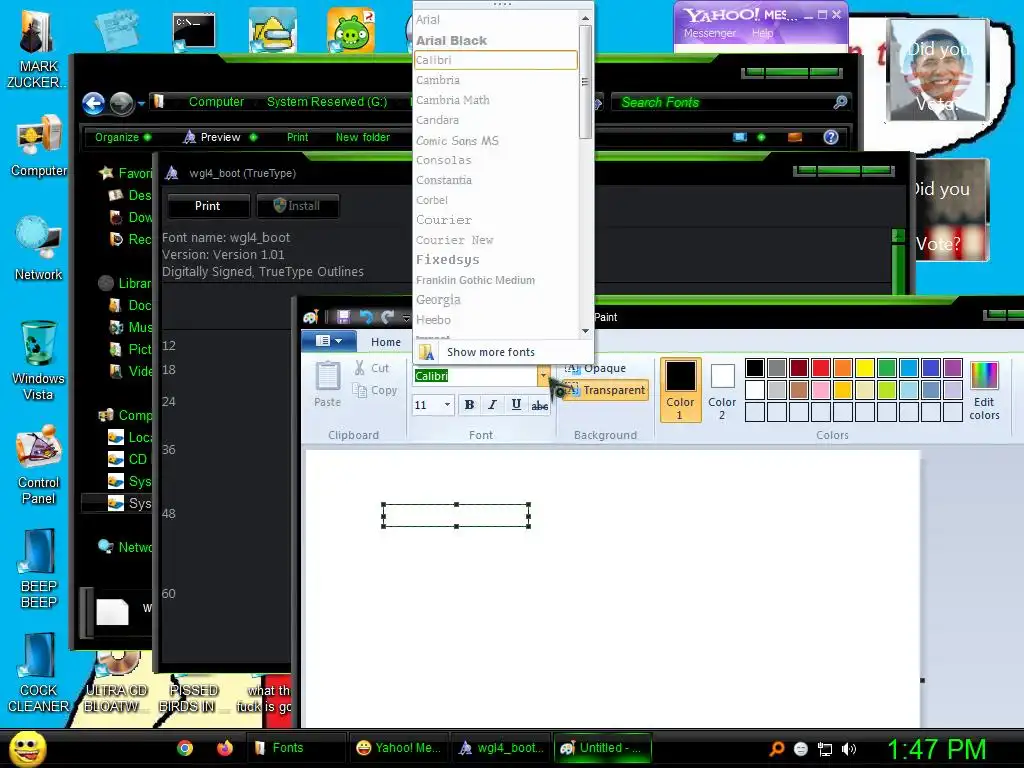Click the Copy icon in Clipboard group
The width and height of the screenshot is (1024, 768).
359,390
